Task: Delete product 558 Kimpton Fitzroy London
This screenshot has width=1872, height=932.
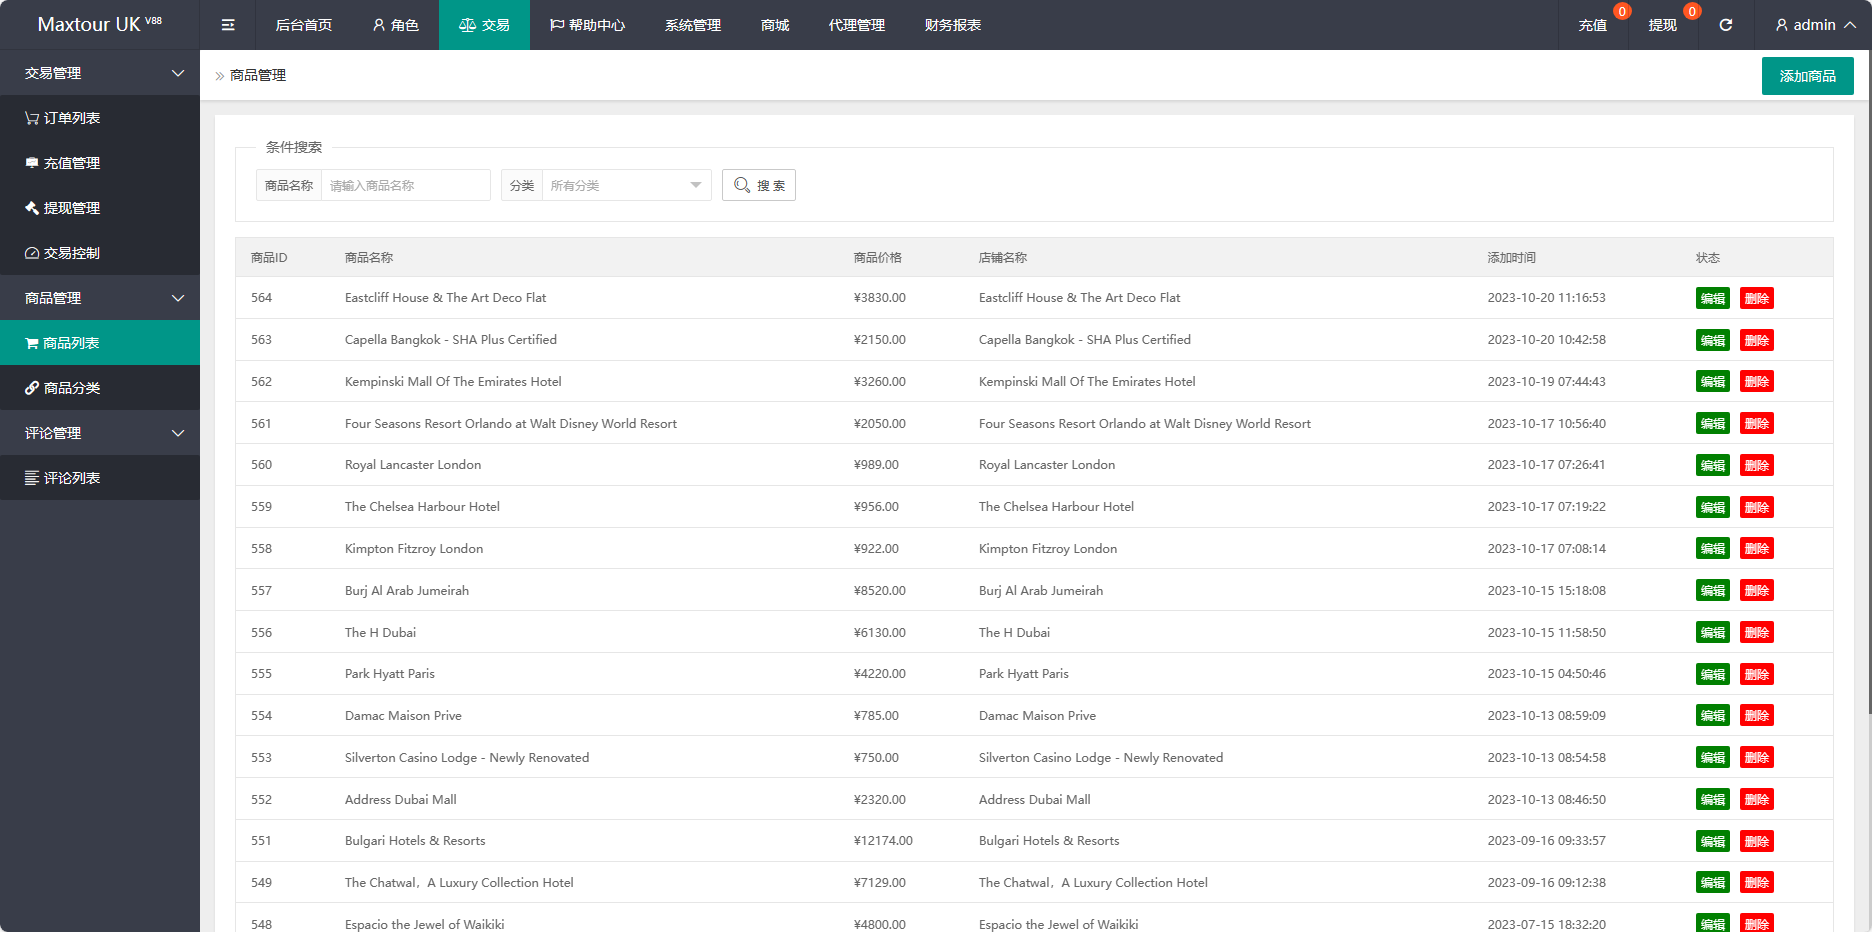Action: tap(1757, 549)
